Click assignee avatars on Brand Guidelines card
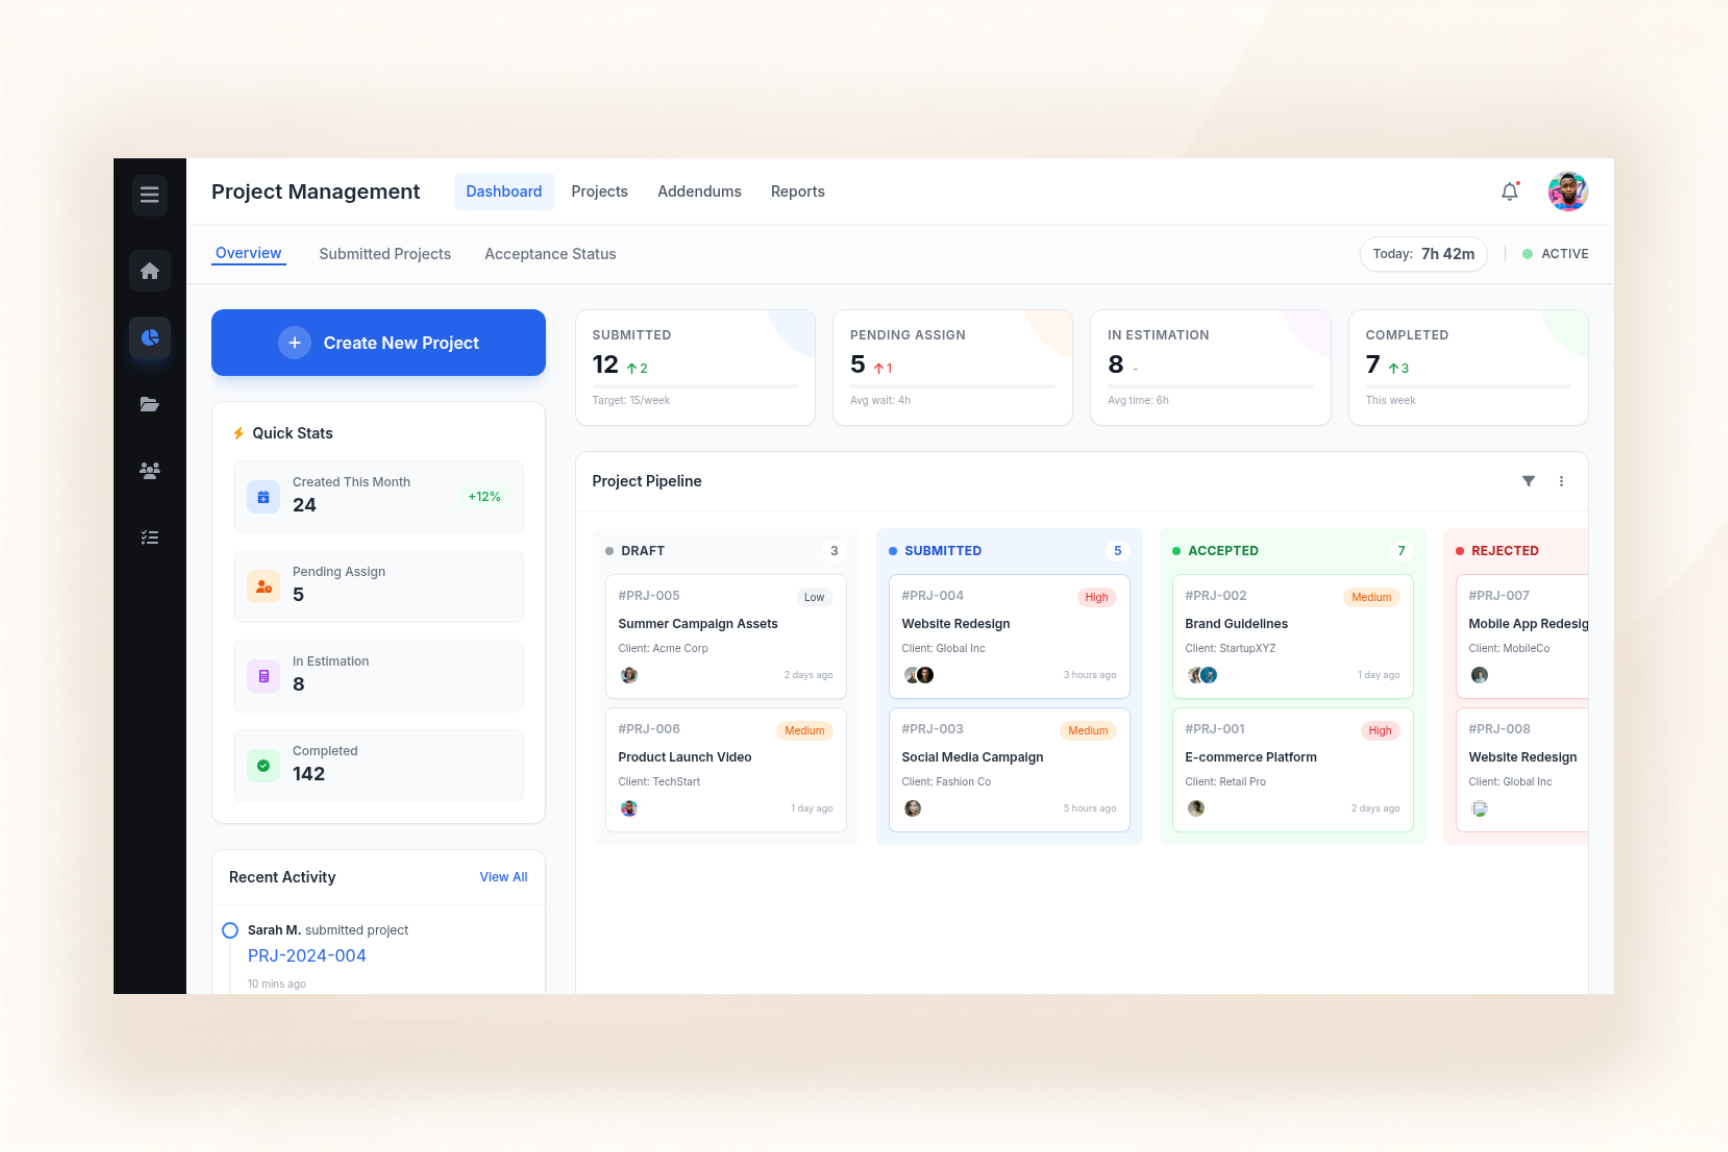 (x=1202, y=675)
